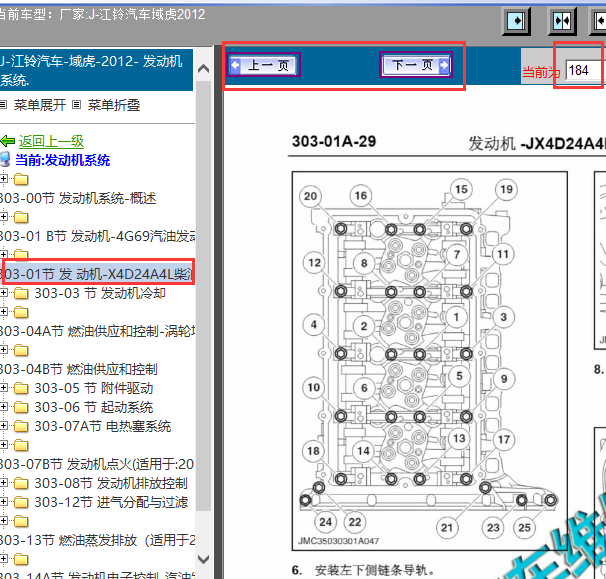Click the folder icon of 303-05 节 附件驱动

(21, 388)
